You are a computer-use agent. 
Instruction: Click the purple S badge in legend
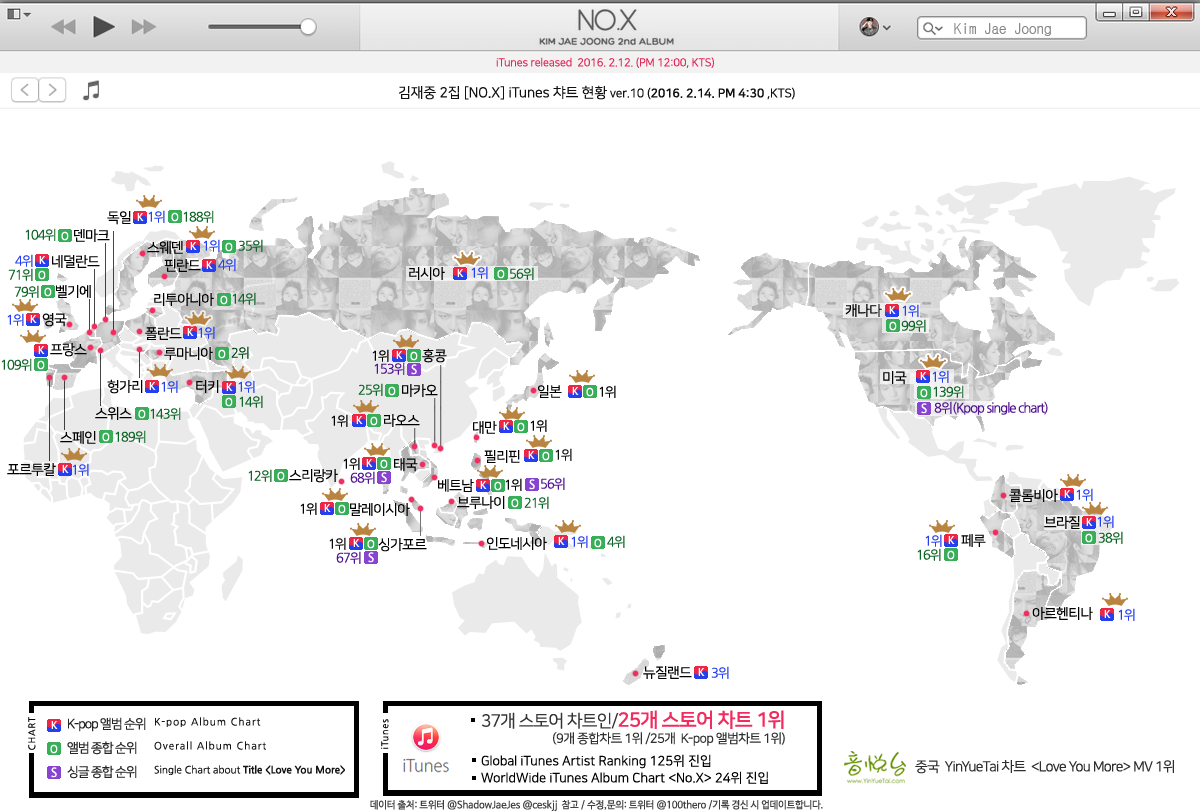coord(54,771)
